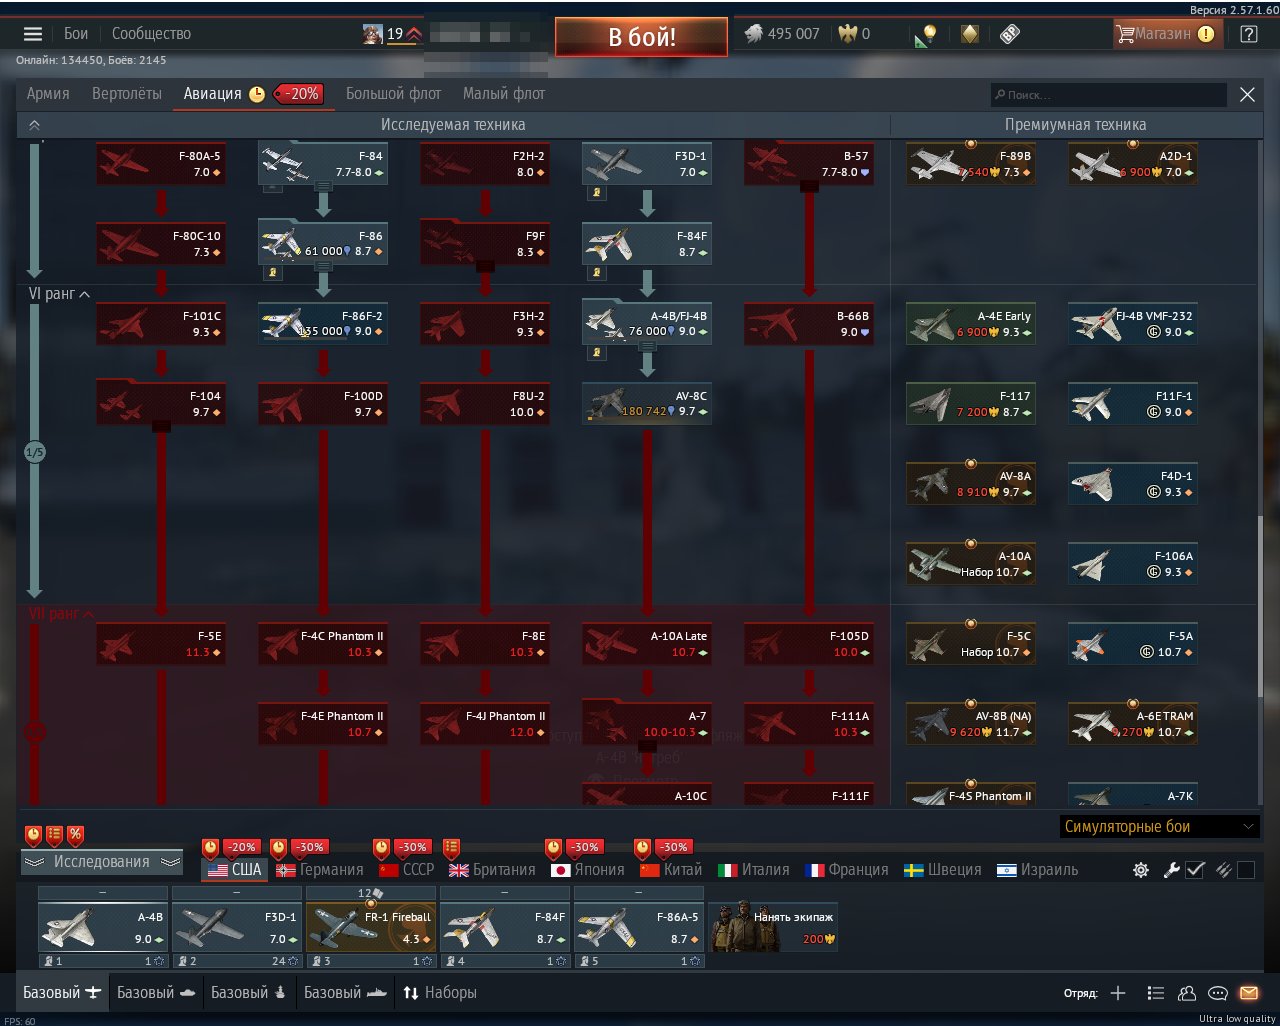
Task: Click the gold diamond icon in top bar
Action: [x=970, y=34]
